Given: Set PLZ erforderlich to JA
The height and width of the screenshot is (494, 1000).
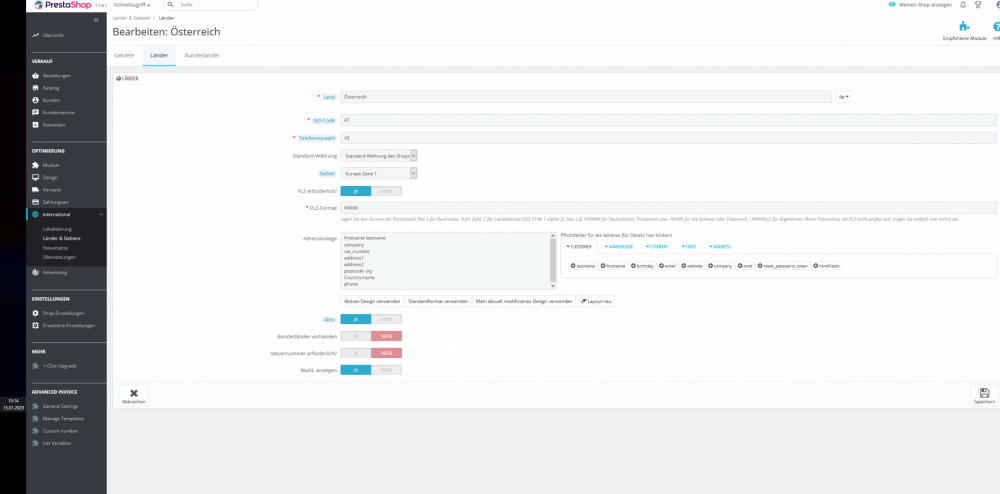Looking at the screenshot, I should click(x=356, y=191).
